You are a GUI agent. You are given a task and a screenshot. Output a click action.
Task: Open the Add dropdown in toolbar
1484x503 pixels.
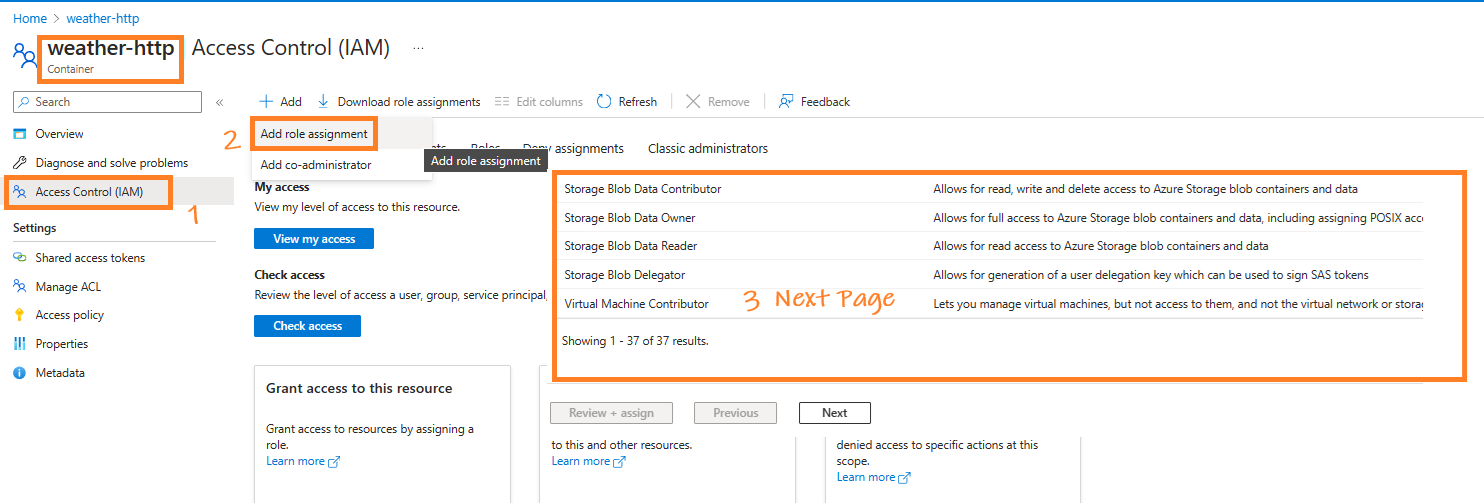pos(280,102)
